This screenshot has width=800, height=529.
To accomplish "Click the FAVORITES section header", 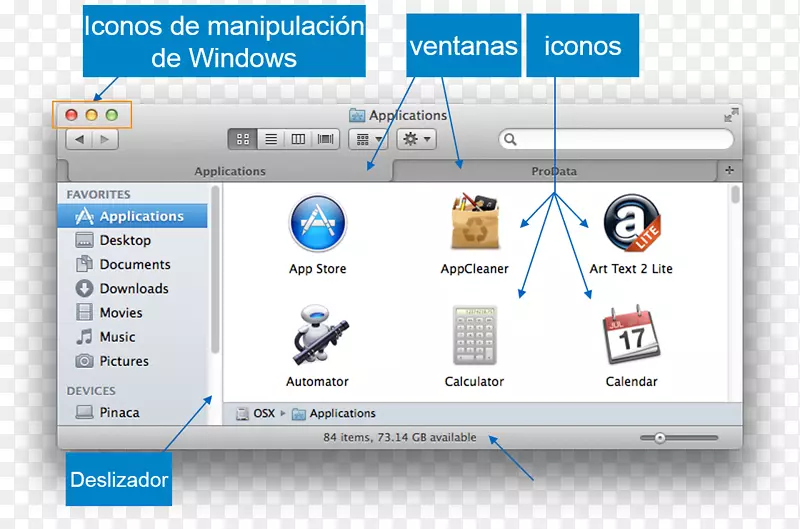I will [x=98, y=194].
